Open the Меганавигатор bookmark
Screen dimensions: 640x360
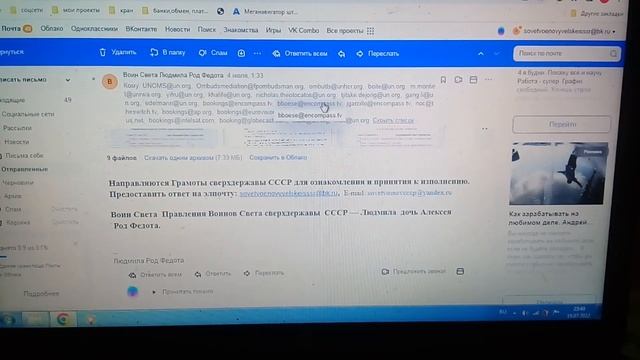pos(265,12)
